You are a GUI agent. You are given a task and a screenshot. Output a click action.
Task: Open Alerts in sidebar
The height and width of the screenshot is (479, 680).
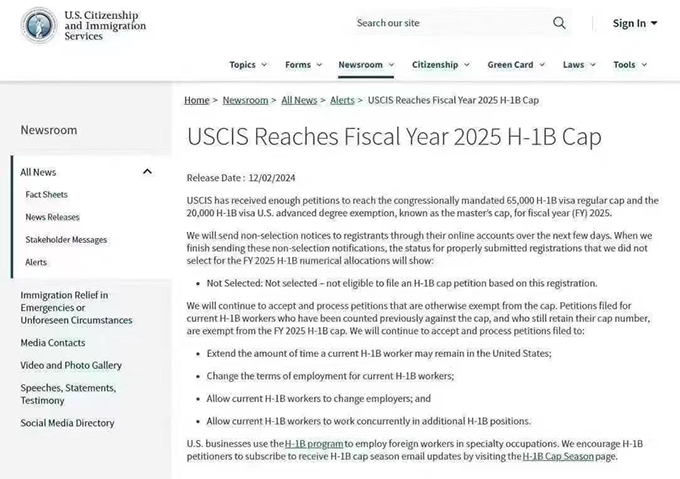click(36, 262)
